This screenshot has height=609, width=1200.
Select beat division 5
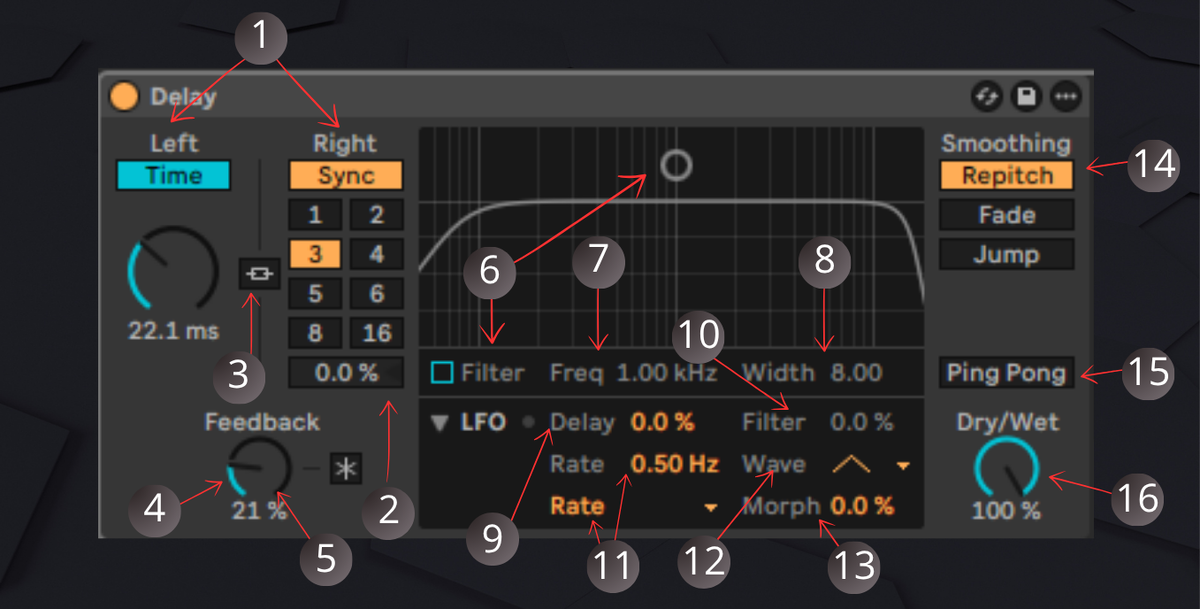(315, 293)
